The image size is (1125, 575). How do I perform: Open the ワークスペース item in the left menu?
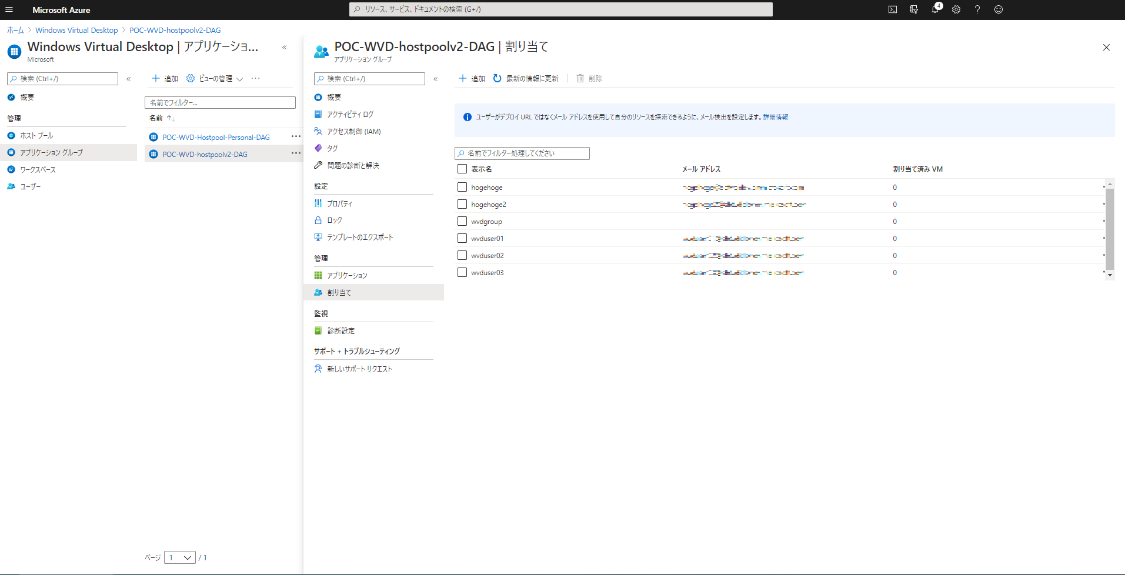(x=37, y=169)
